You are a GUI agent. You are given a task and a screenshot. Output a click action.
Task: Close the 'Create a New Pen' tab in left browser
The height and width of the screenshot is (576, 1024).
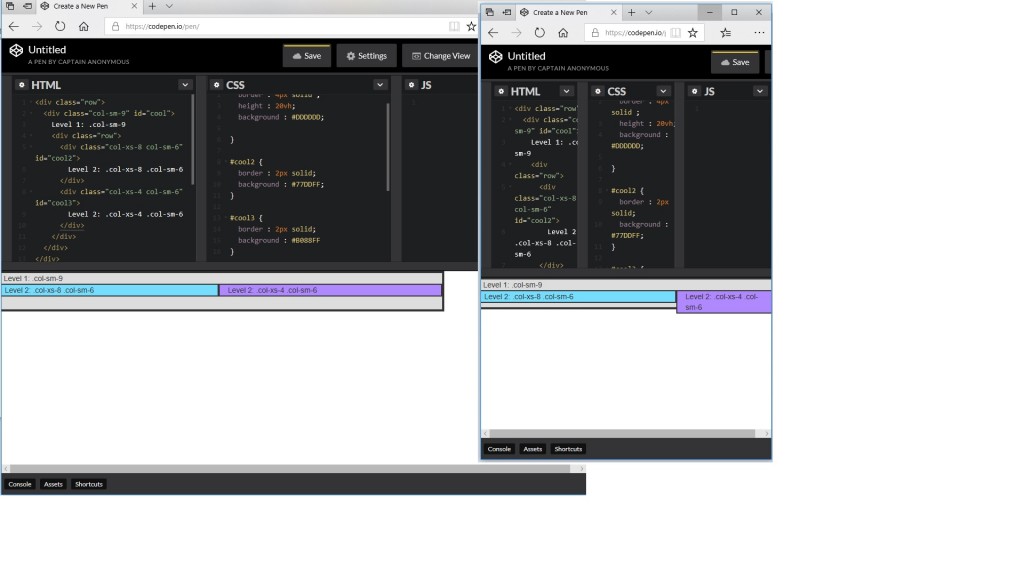pos(134,6)
